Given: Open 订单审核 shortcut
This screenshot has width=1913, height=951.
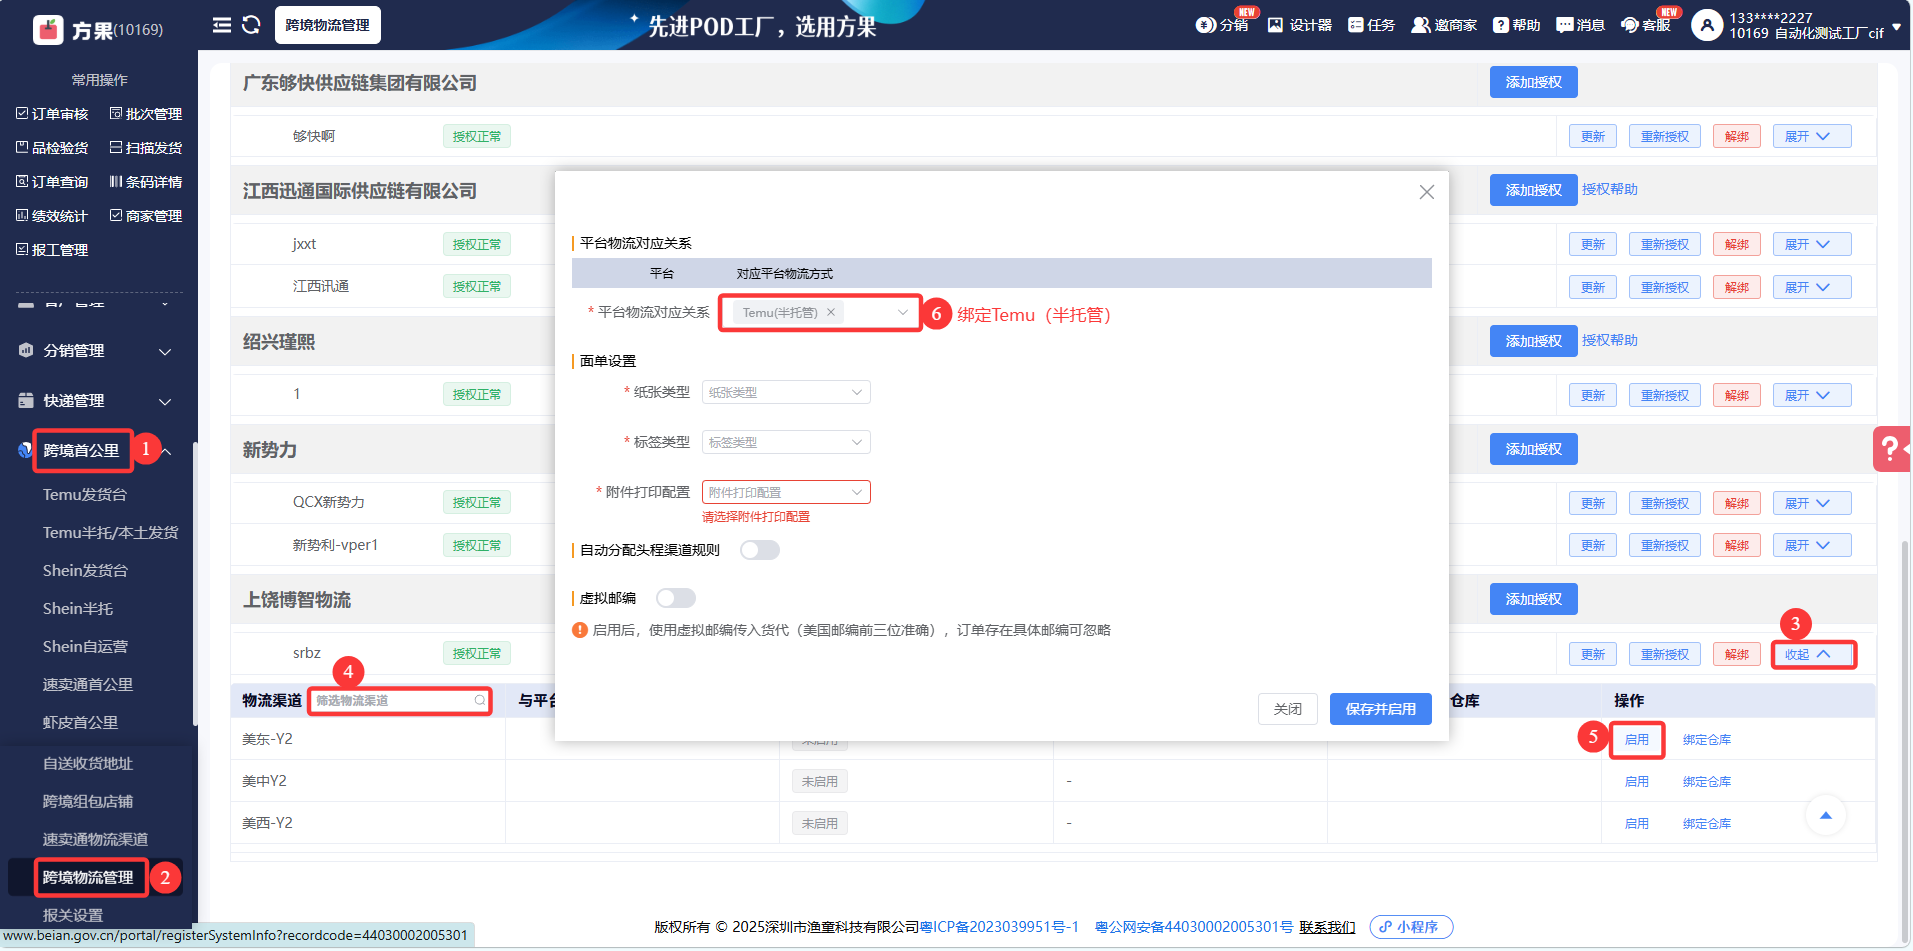Looking at the screenshot, I should (52, 114).
